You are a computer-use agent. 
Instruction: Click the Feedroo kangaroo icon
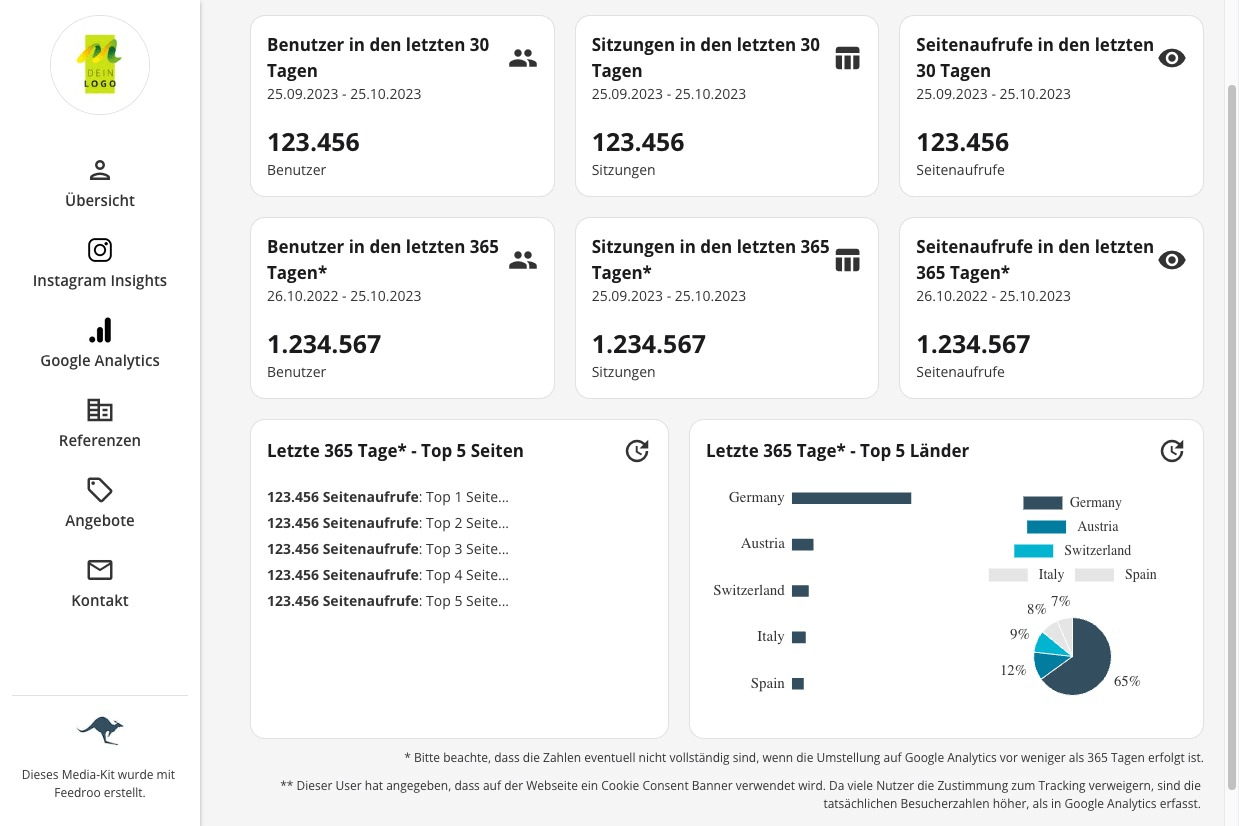pyautogui.click(x=100, y=731)
